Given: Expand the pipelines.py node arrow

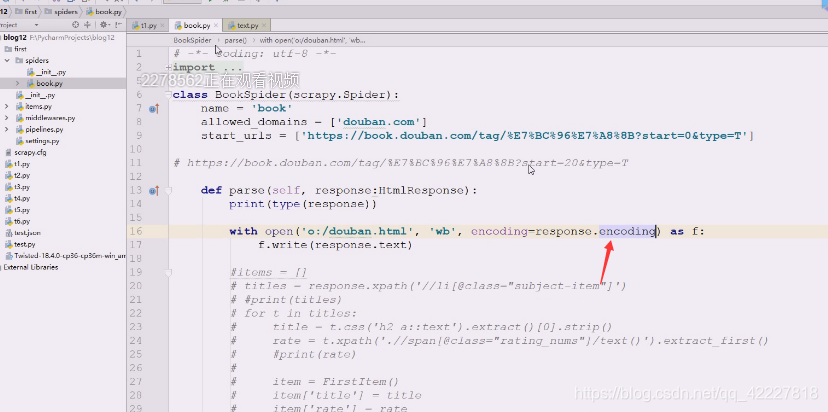Looking at the screenshot, I should 7,129.
